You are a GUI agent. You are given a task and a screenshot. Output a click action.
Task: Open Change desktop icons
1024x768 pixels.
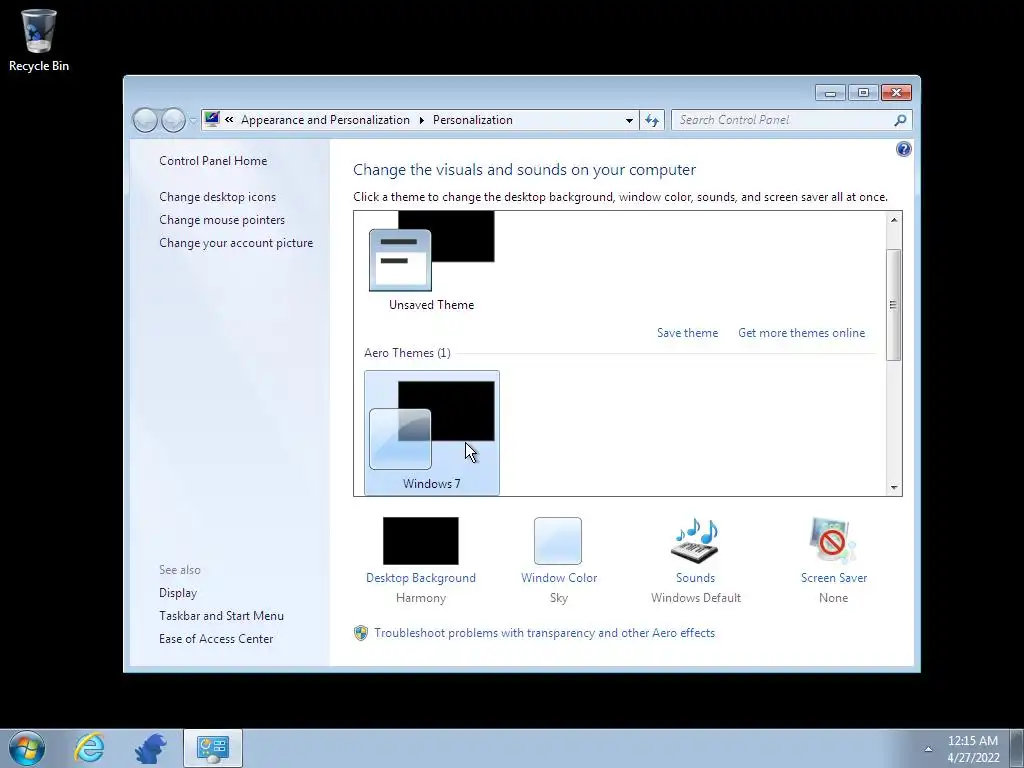tap(217, 197)
